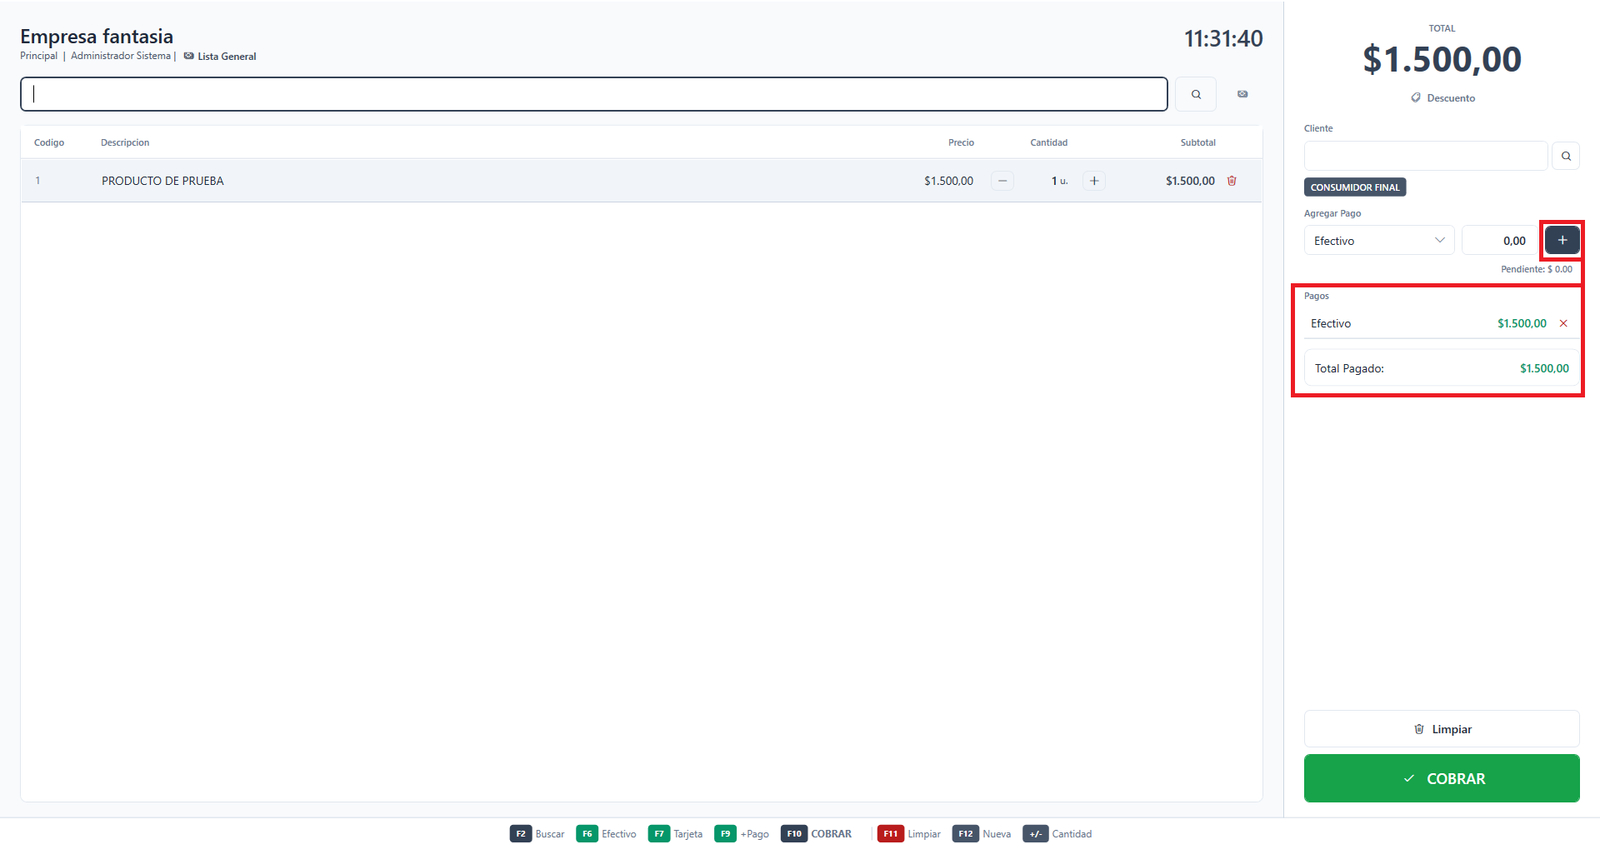Image resolution: width=1600 pixels, height=844 pixels.
Task: Click the Limpiar button
Action: click(x=1441, y=729)
